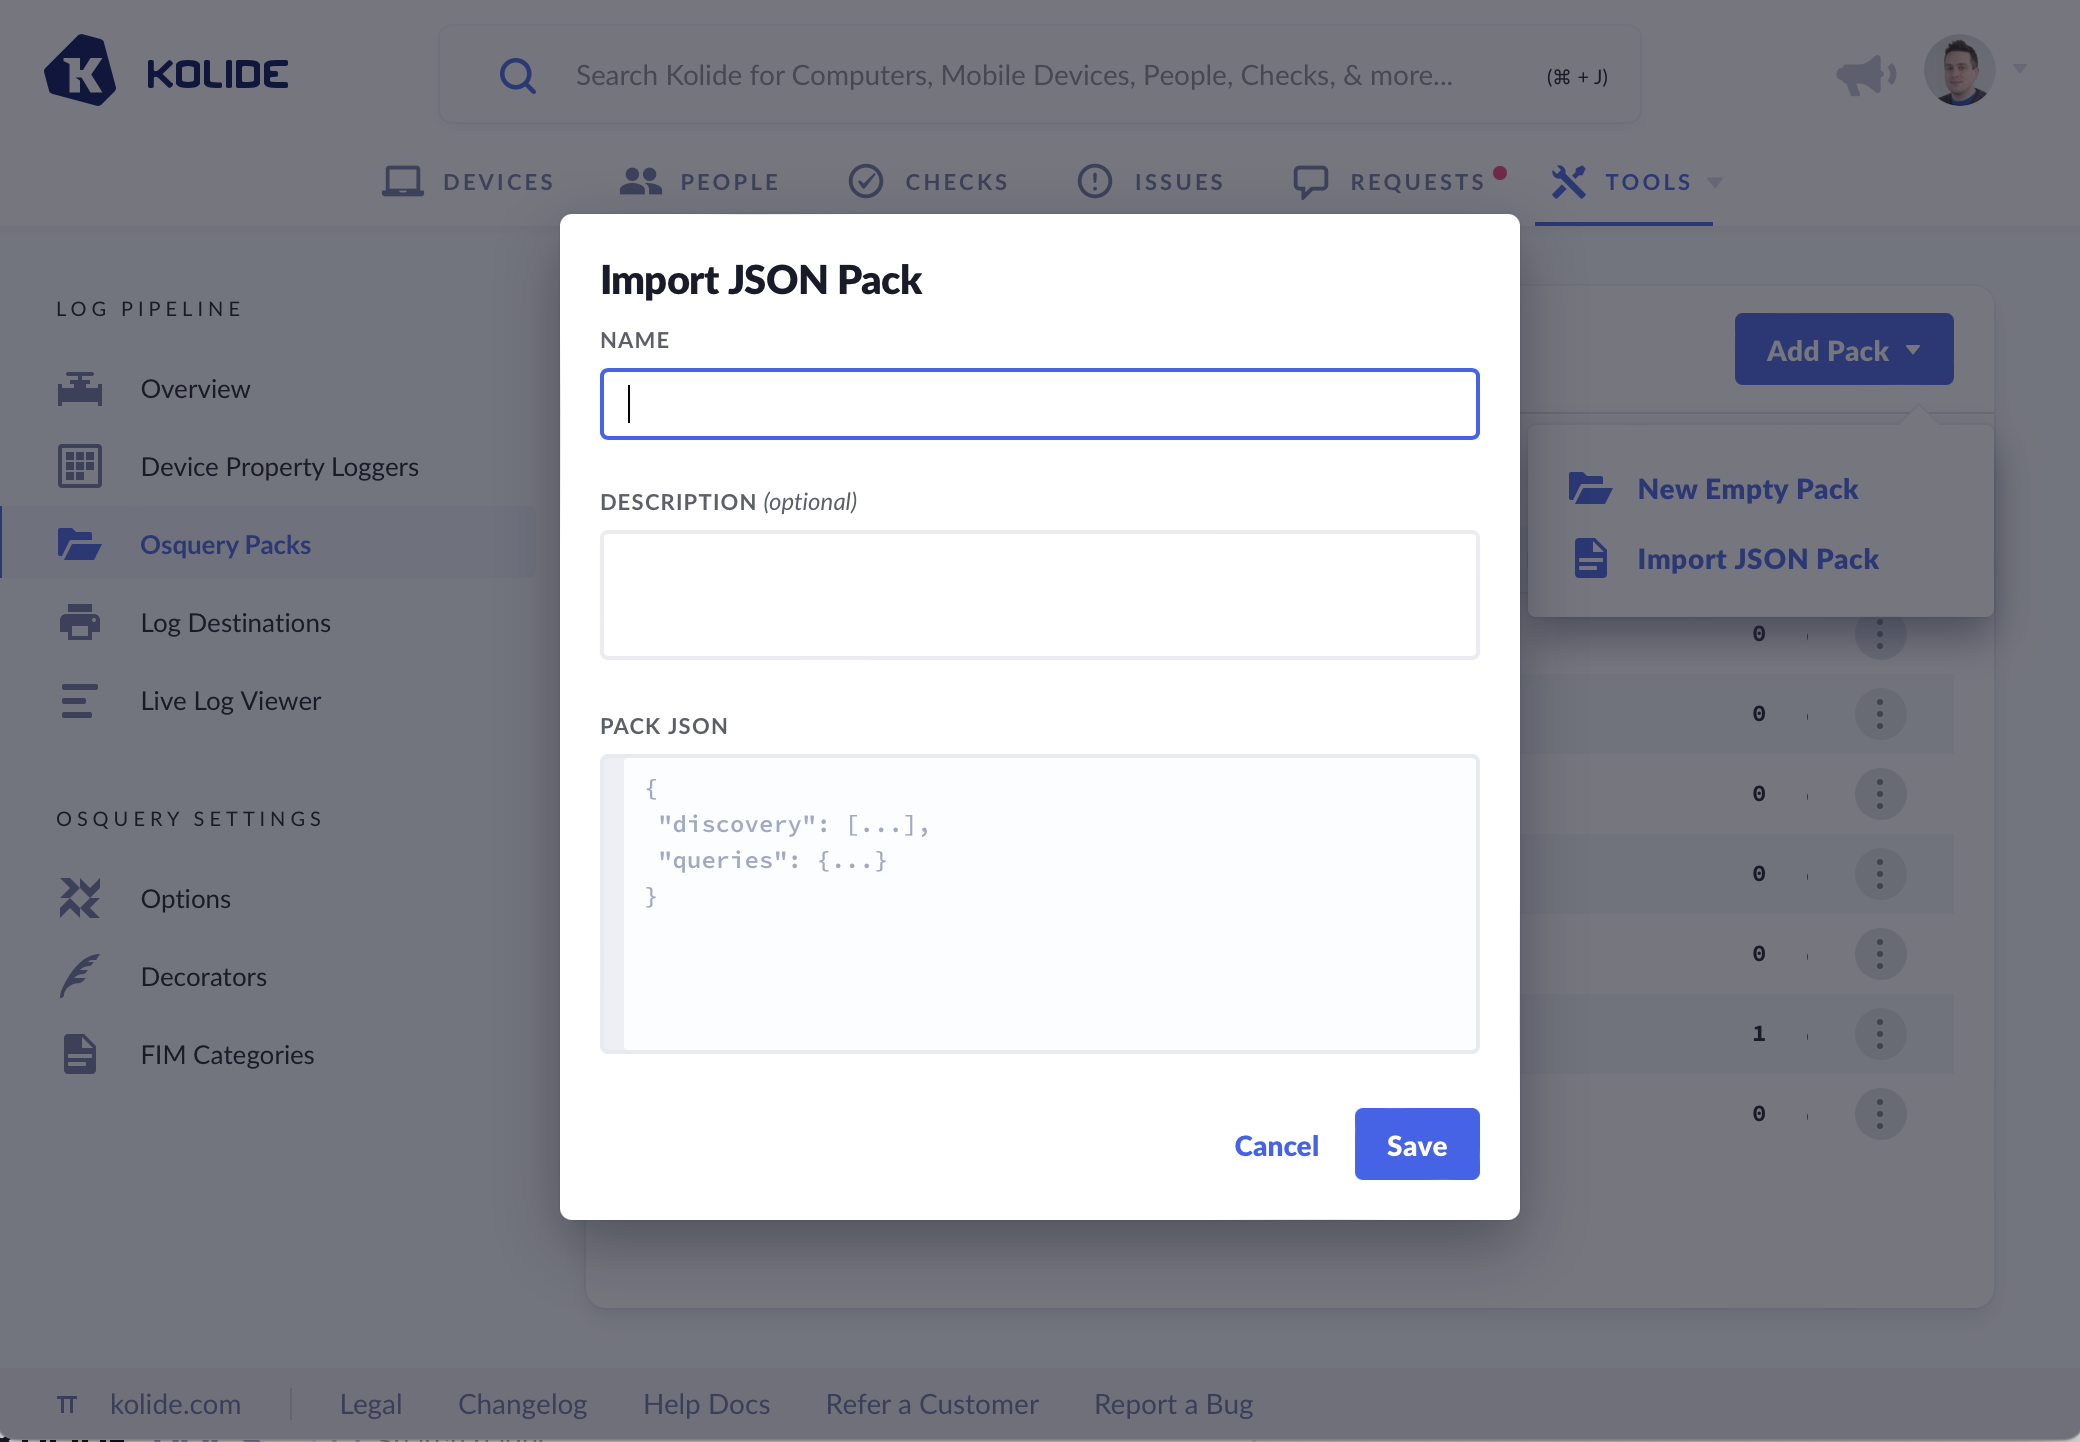Expand the Tools navigation dropdown arrow

(1715, 182)
